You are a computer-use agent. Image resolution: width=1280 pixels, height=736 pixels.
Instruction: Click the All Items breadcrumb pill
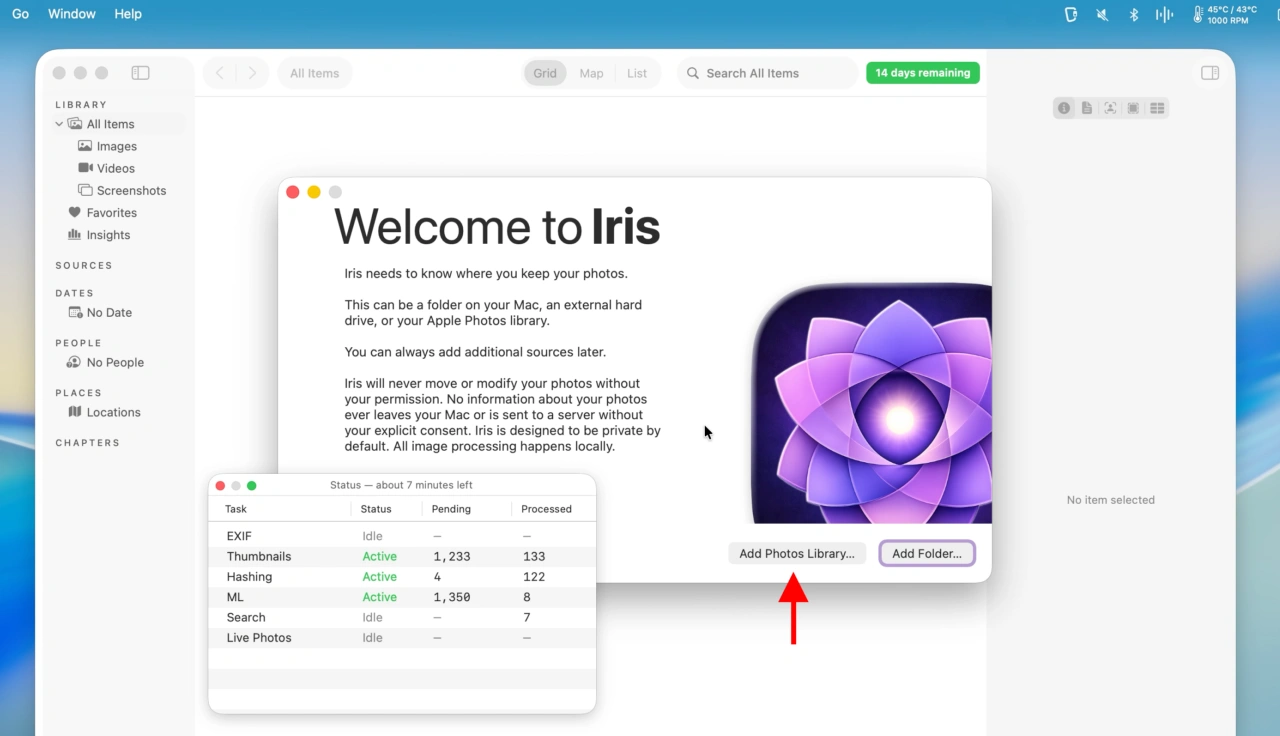pyautogui.click(x=314, y=73)
